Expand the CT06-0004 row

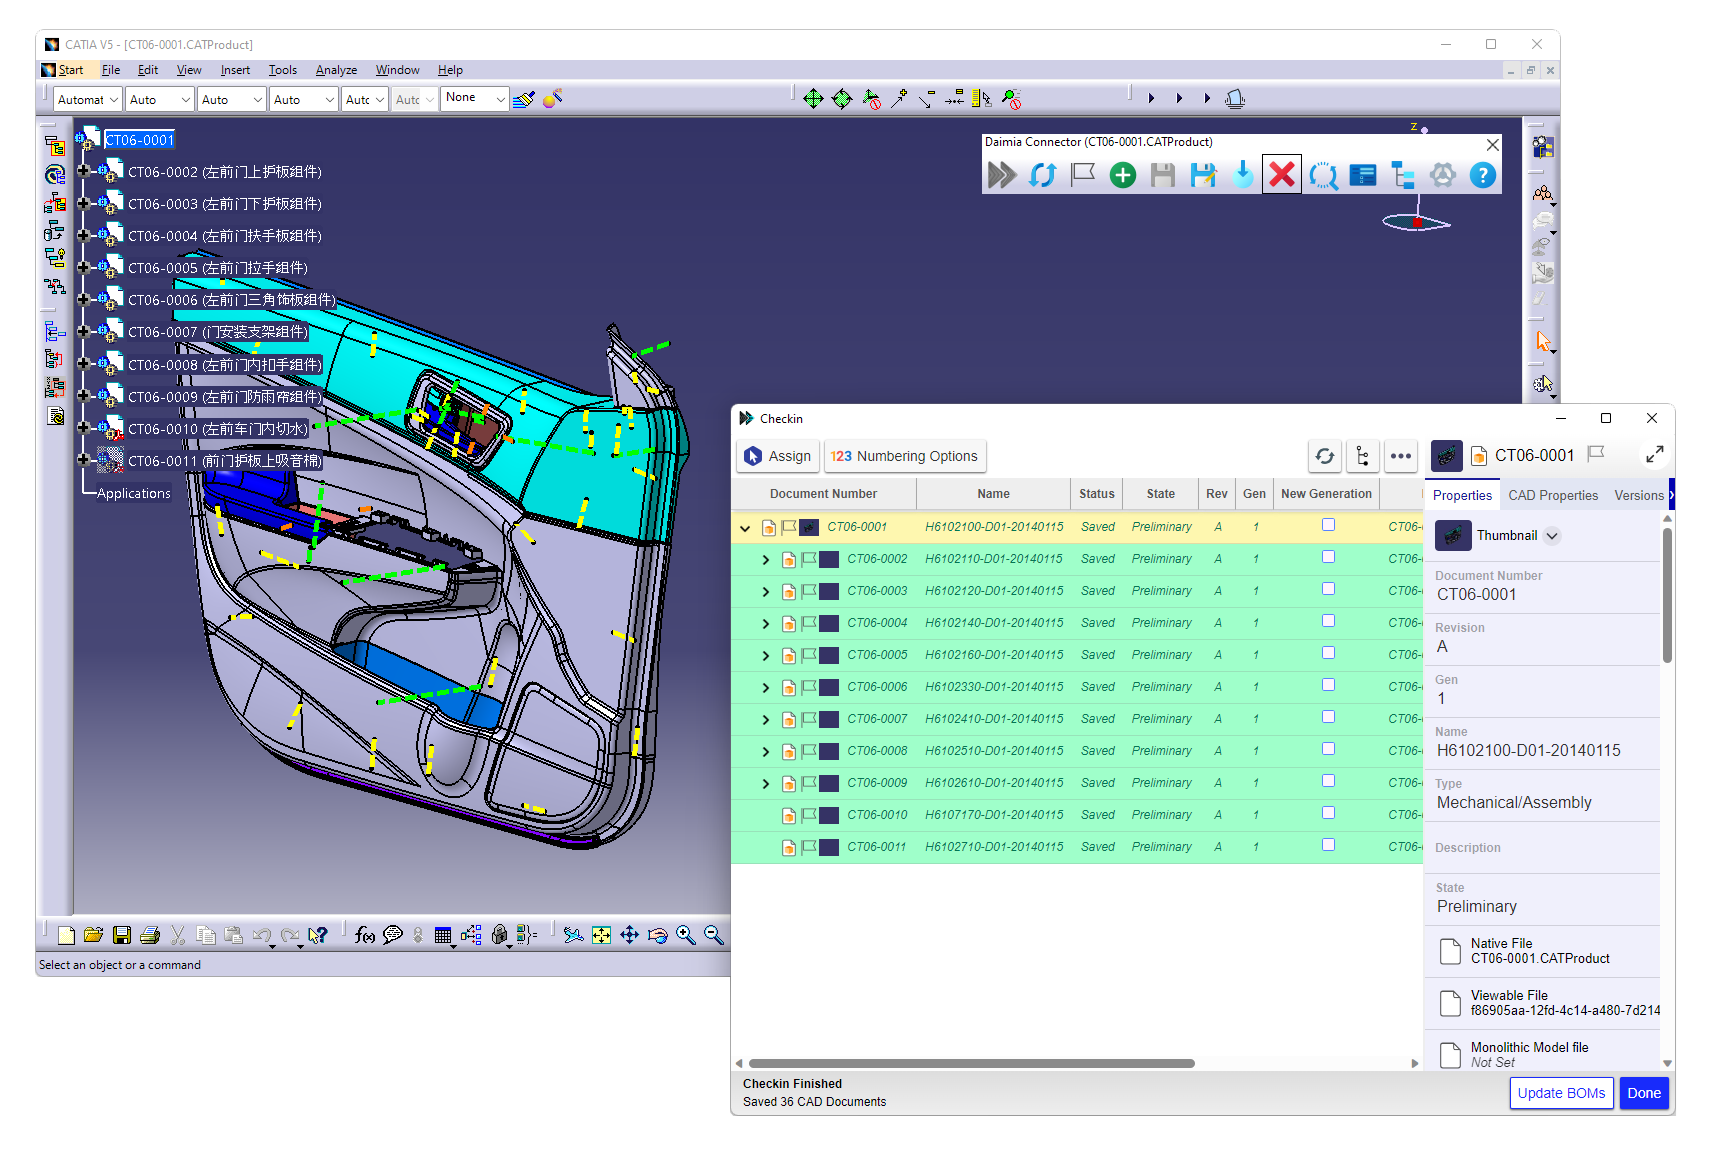(765, 623)
